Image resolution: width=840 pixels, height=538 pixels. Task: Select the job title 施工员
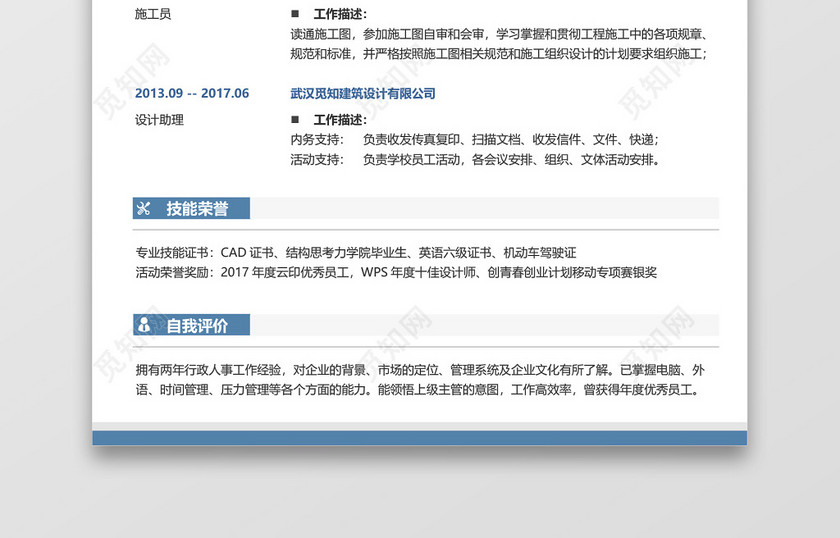[153, 14]
